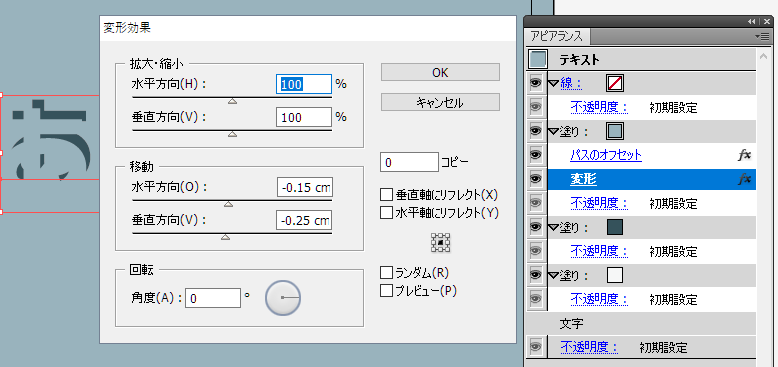Click the 移動 水平方向(O) slider handle
Viewport: 778px width, 367px height.
(228, 204)
